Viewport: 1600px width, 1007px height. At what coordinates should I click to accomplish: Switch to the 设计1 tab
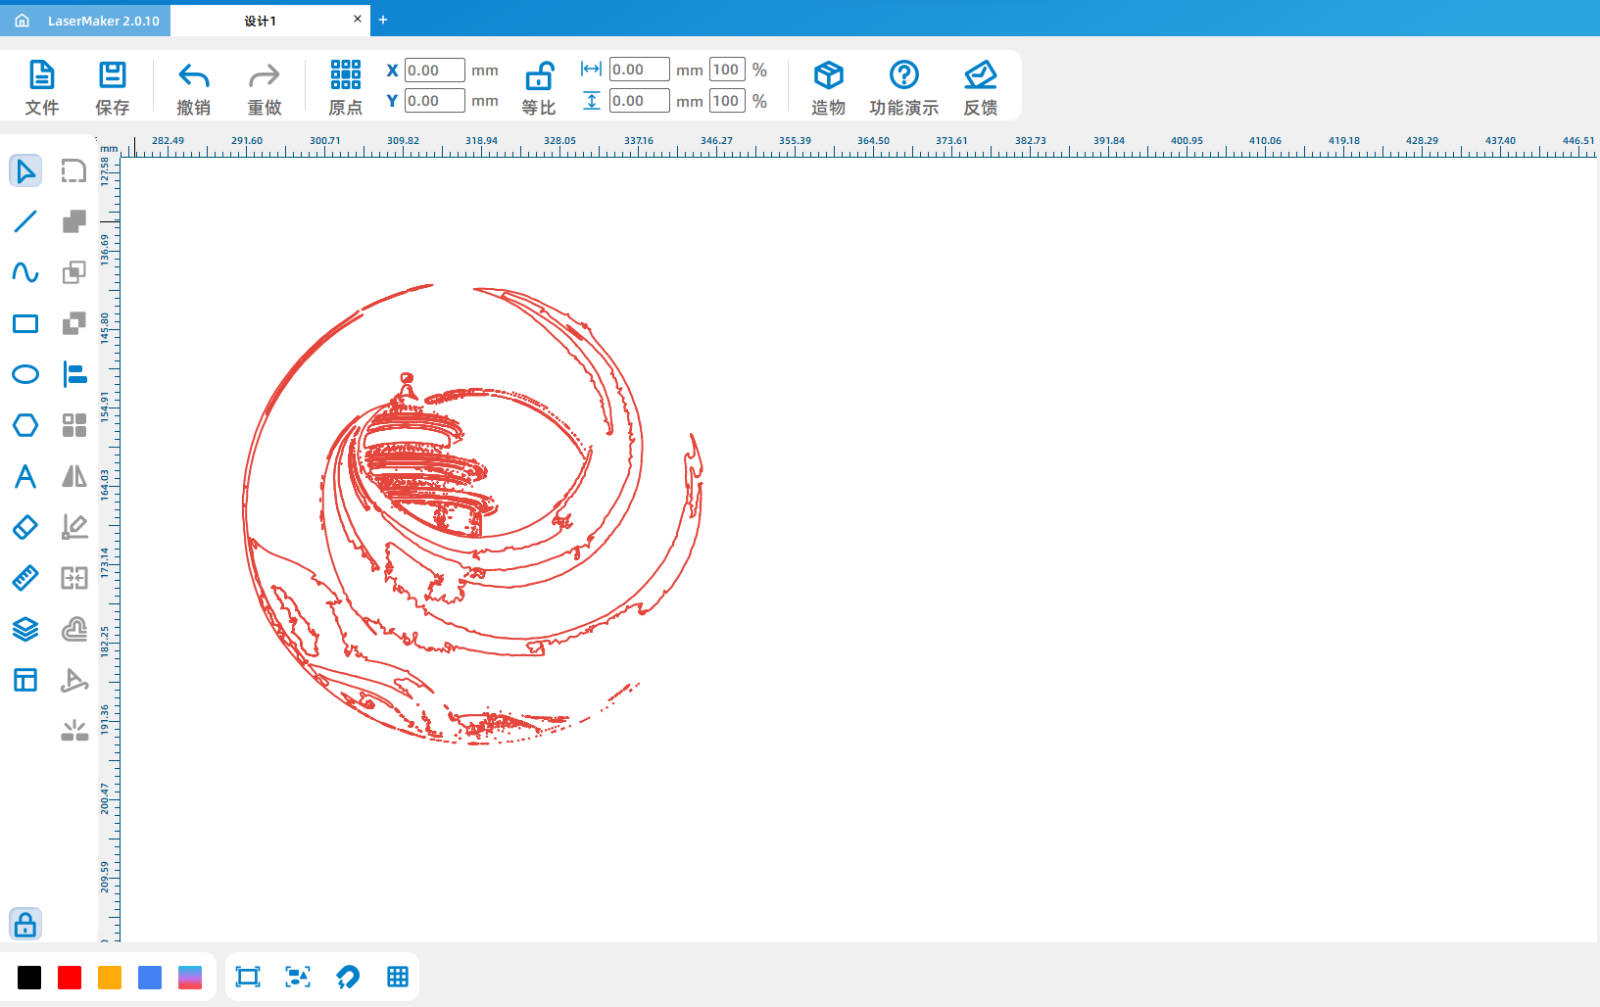click(261, 20)
